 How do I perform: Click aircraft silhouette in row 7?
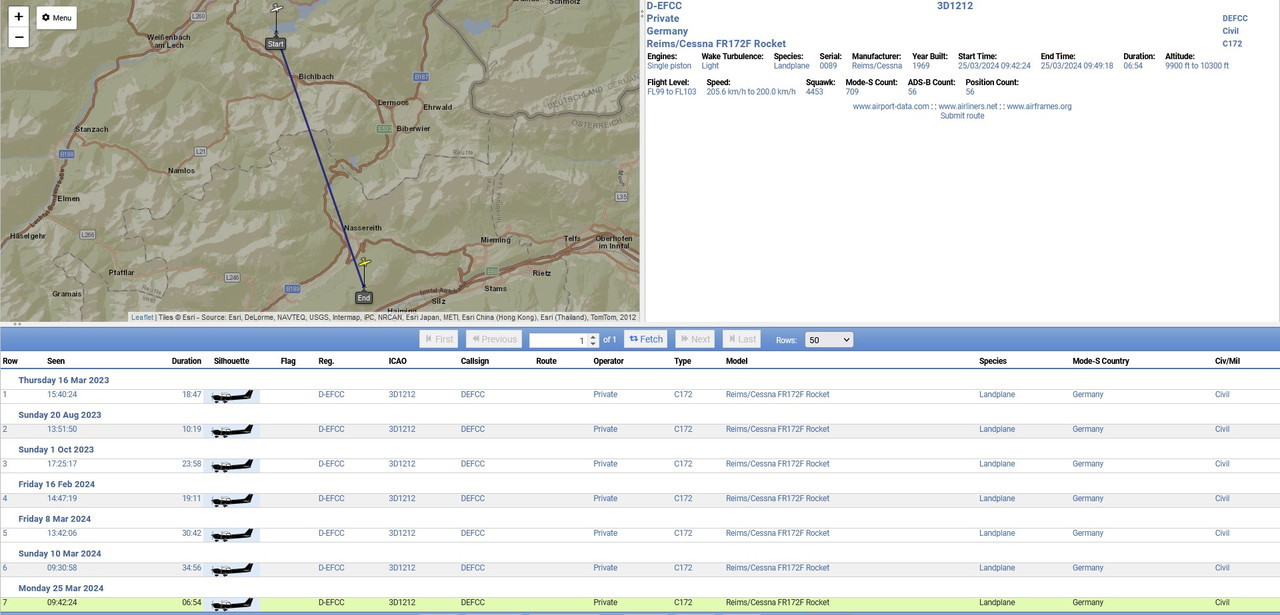[232, 604]
